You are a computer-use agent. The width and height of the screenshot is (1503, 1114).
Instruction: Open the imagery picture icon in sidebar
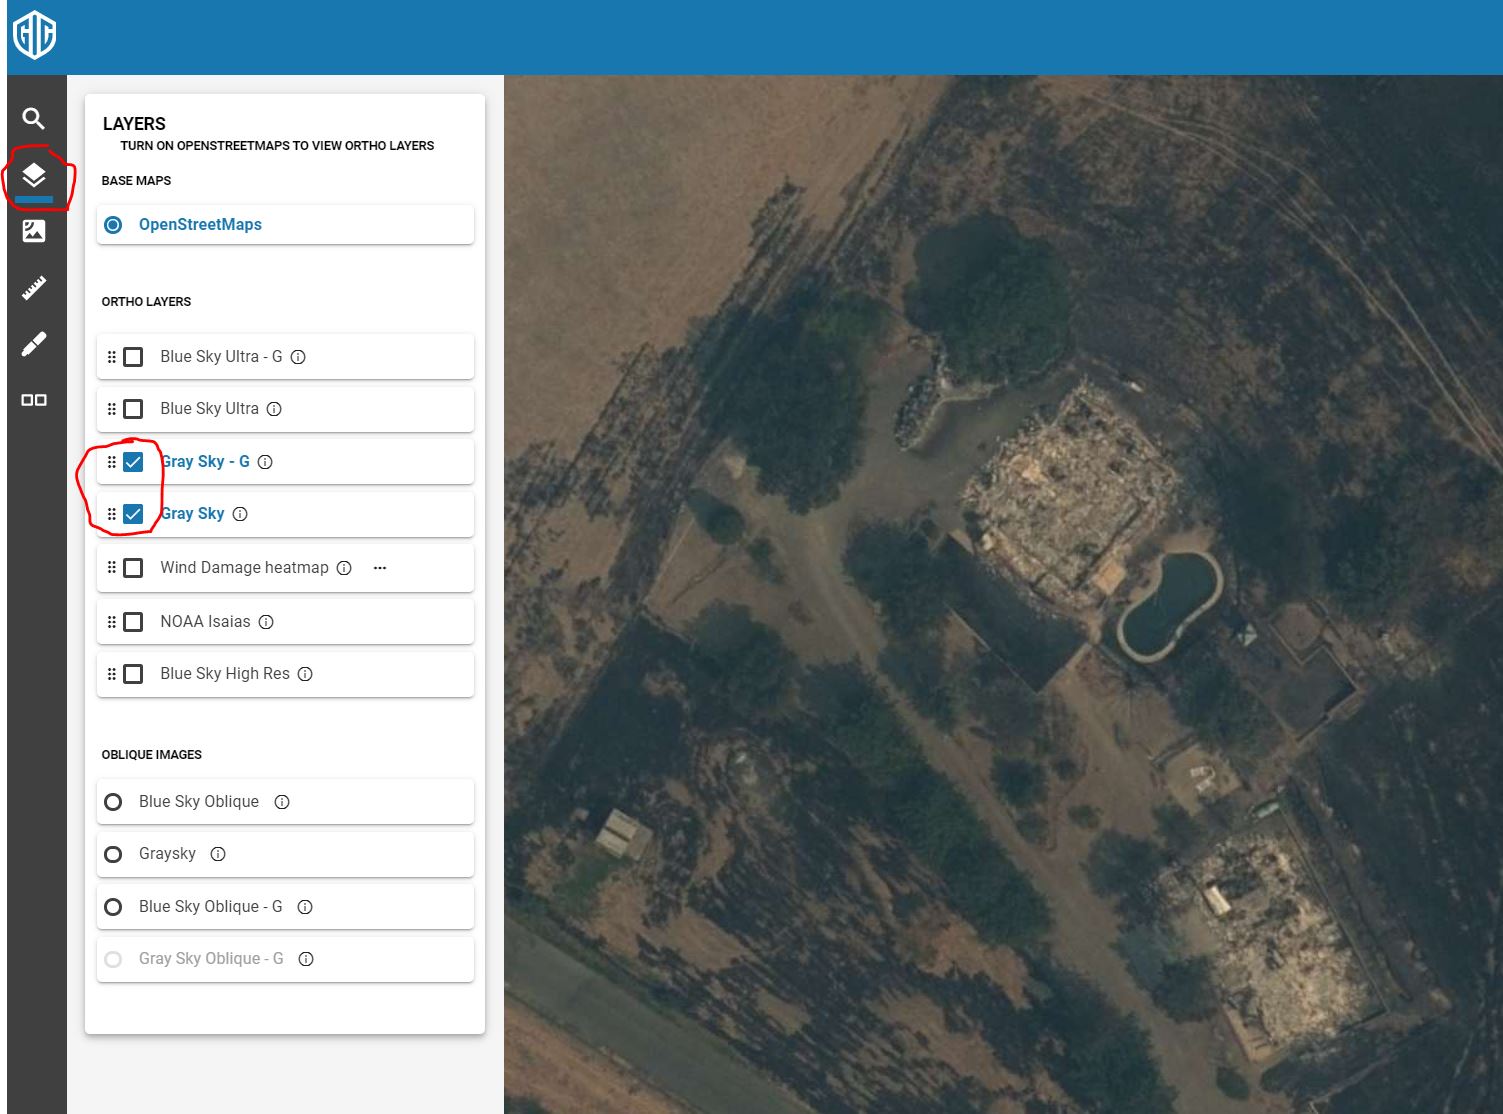pyautogui.click(x=34, y=231)
